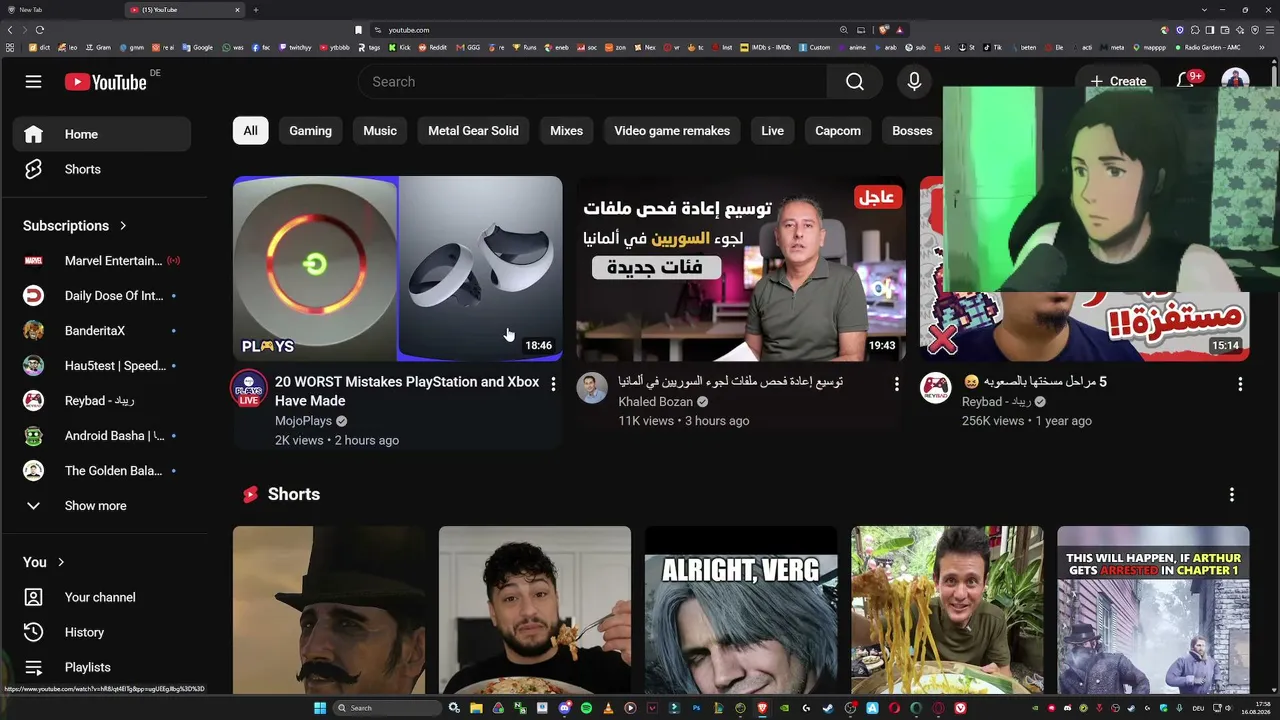The image size is (1280, 720).
Task: Open the YouTube guide hamburger menu
Action: click(x=33, y=82)
